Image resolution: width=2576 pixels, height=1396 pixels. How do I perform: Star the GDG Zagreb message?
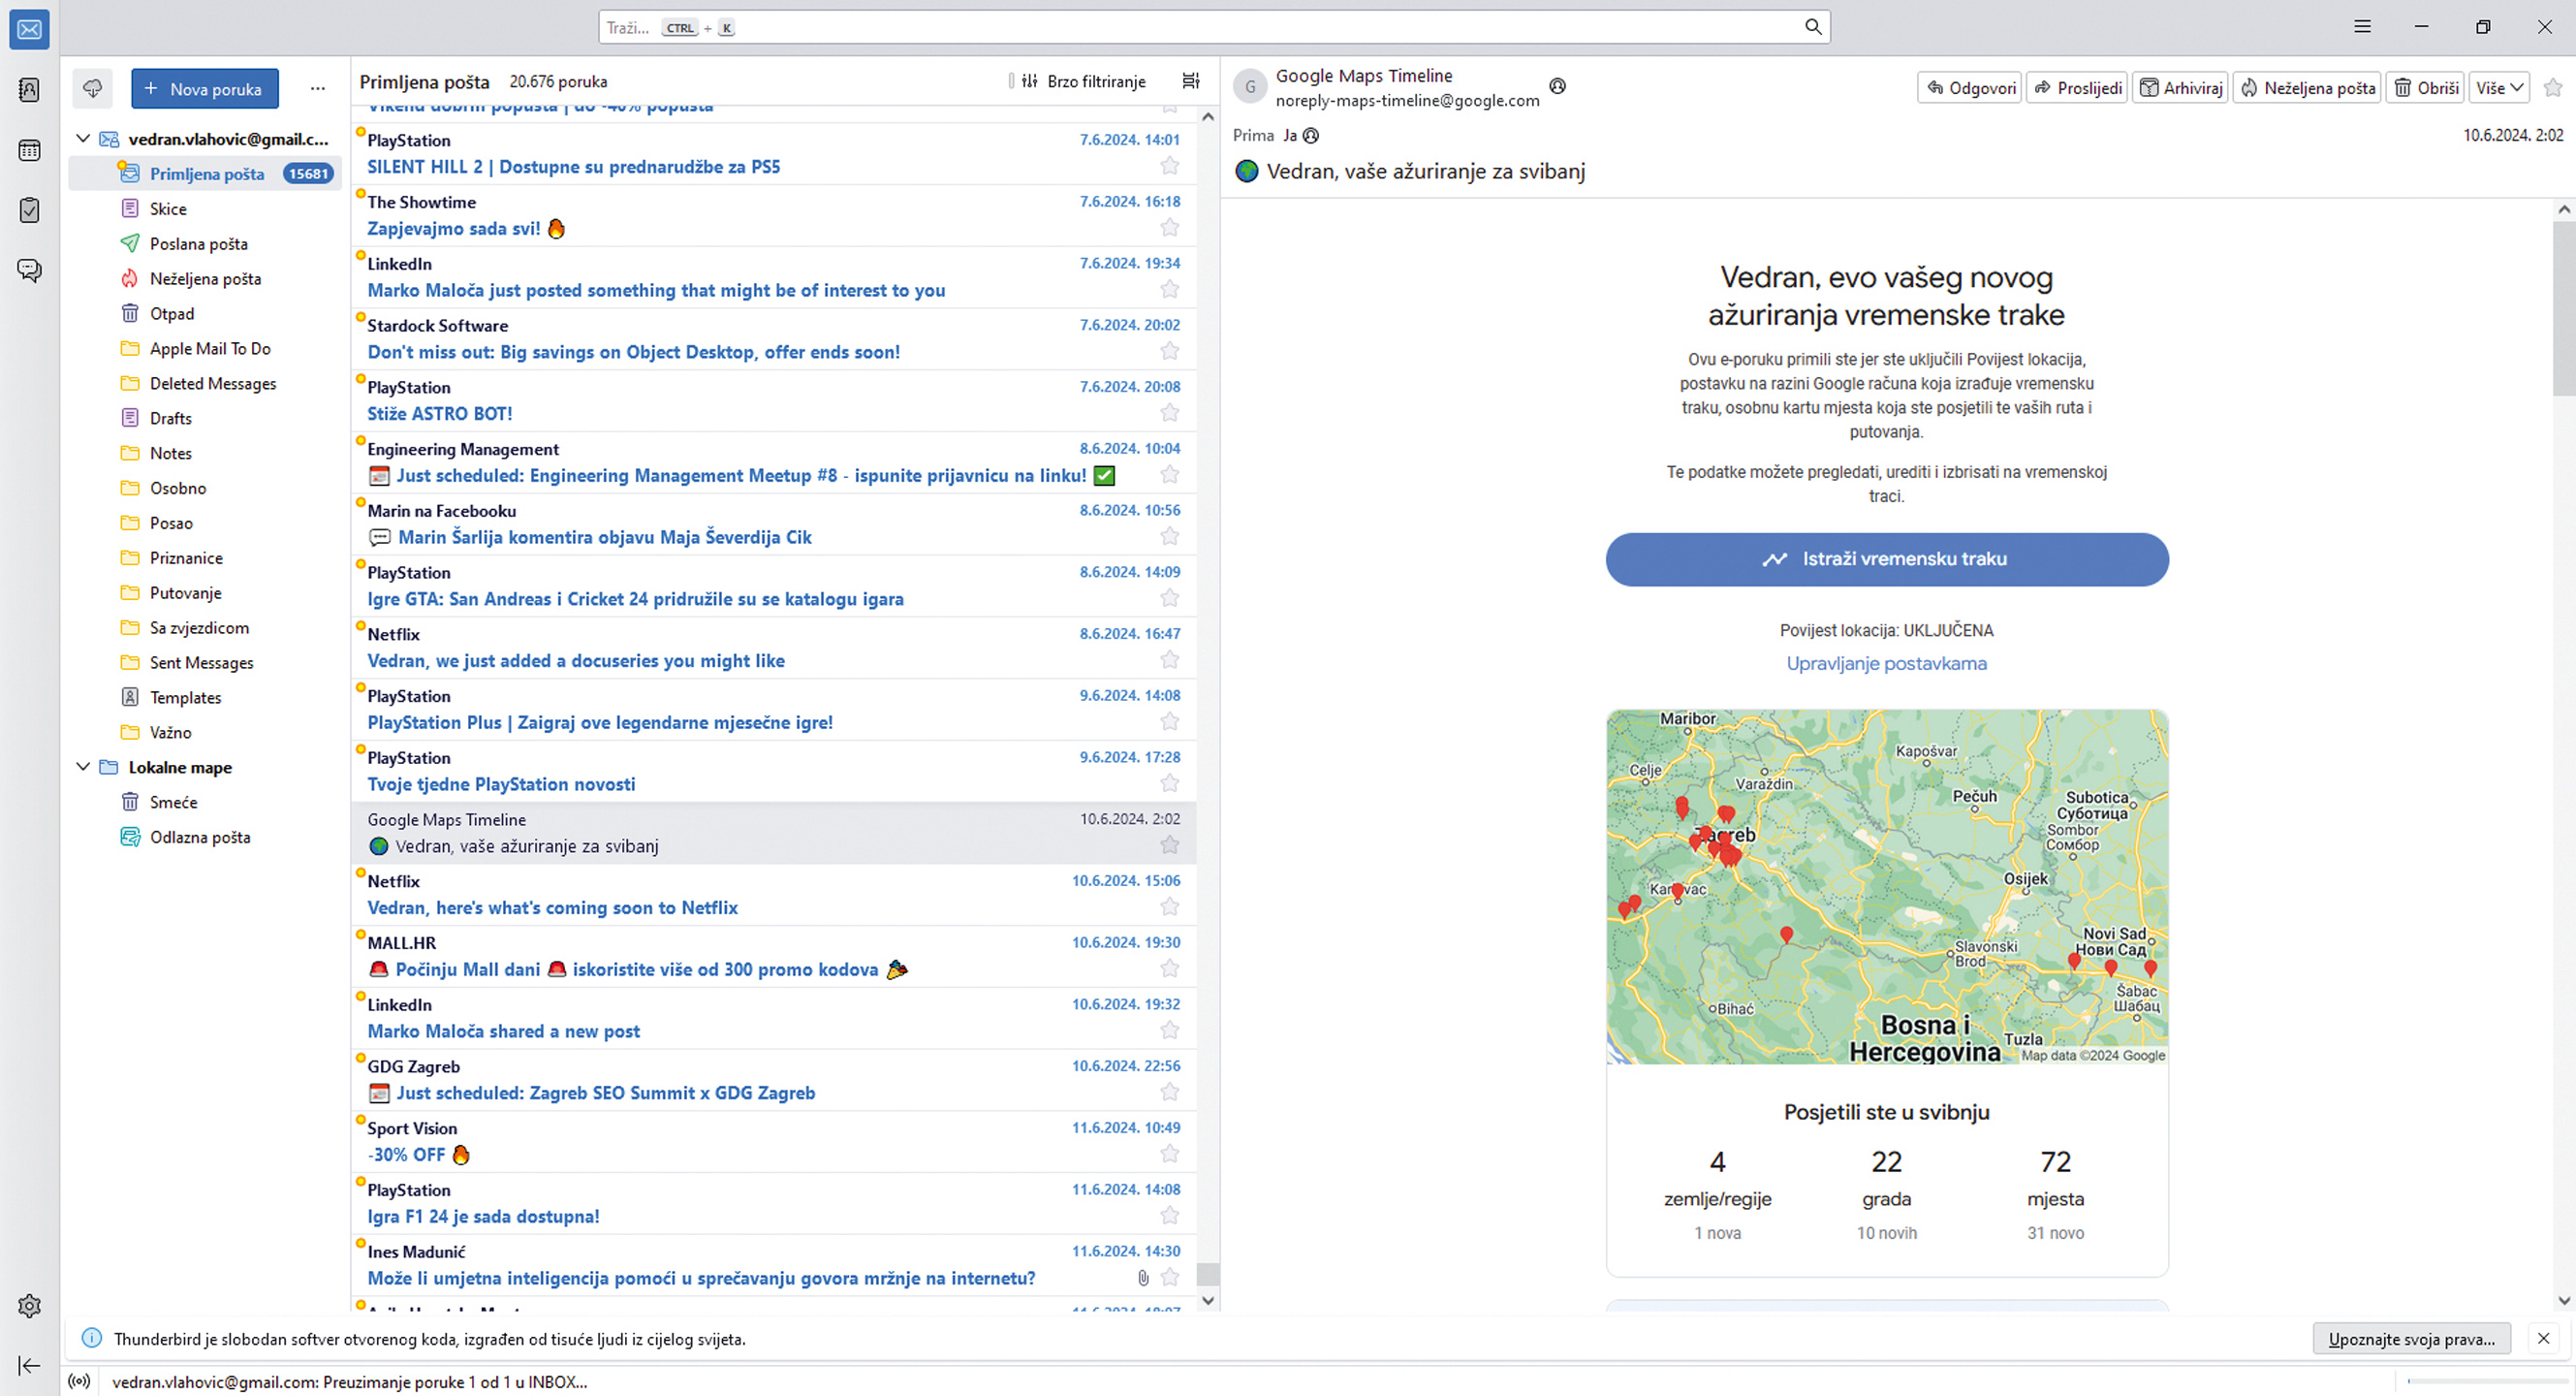[1169, 1092]
